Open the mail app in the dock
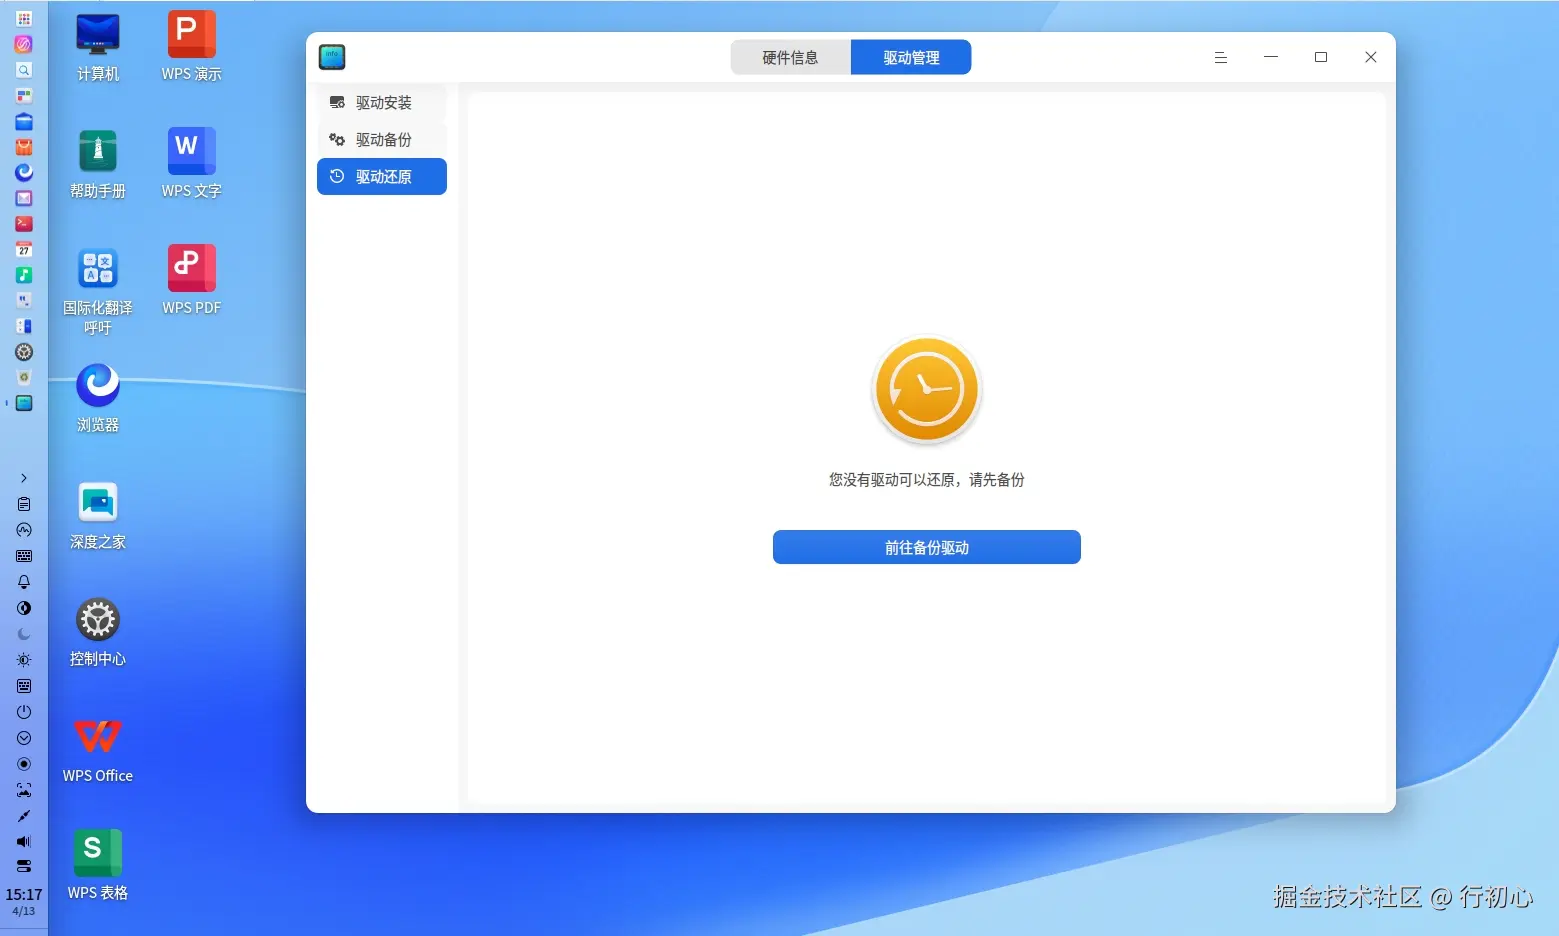Image resolution: width=1559 pixels, height=936 pixels. pyautogui.click(x=24, y=198)
